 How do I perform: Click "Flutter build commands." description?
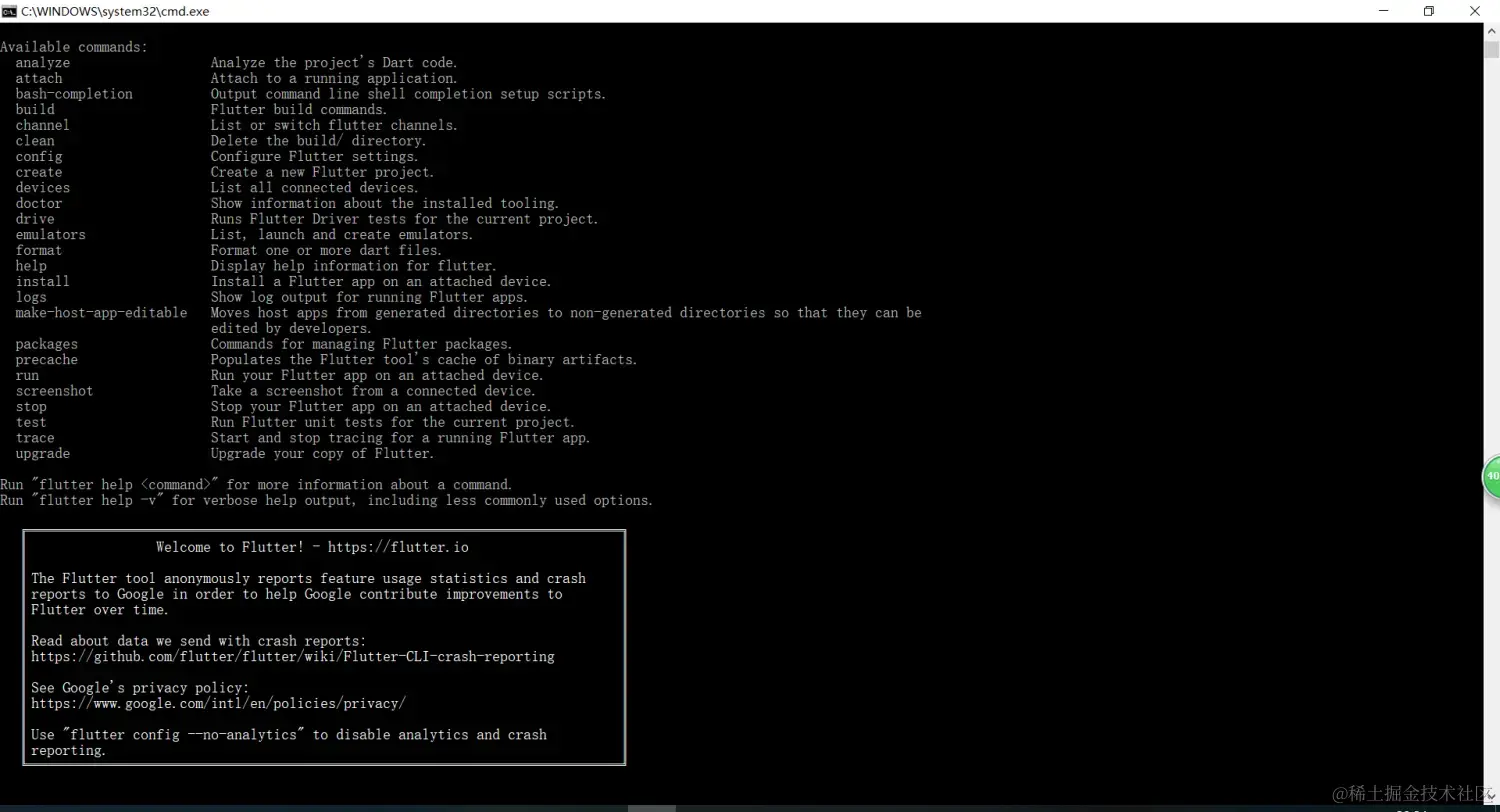299,110
